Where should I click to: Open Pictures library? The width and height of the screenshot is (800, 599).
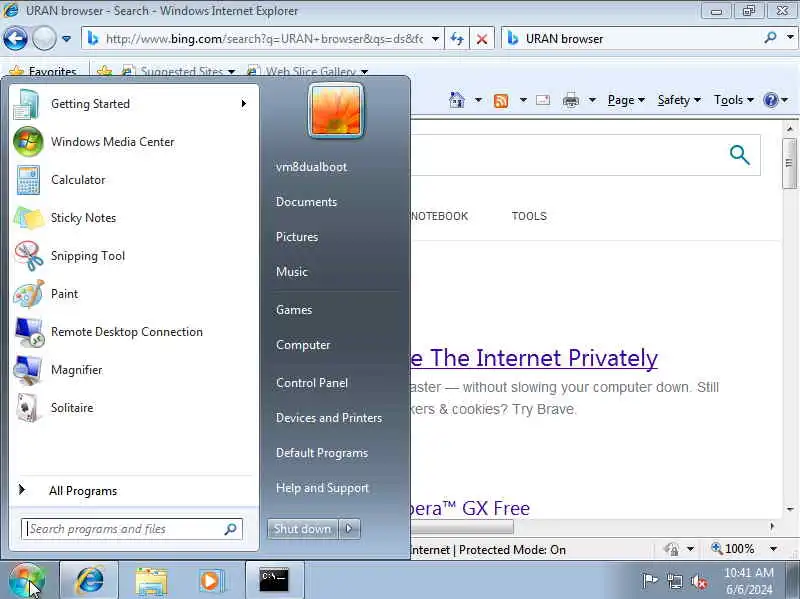coord(297,237)
